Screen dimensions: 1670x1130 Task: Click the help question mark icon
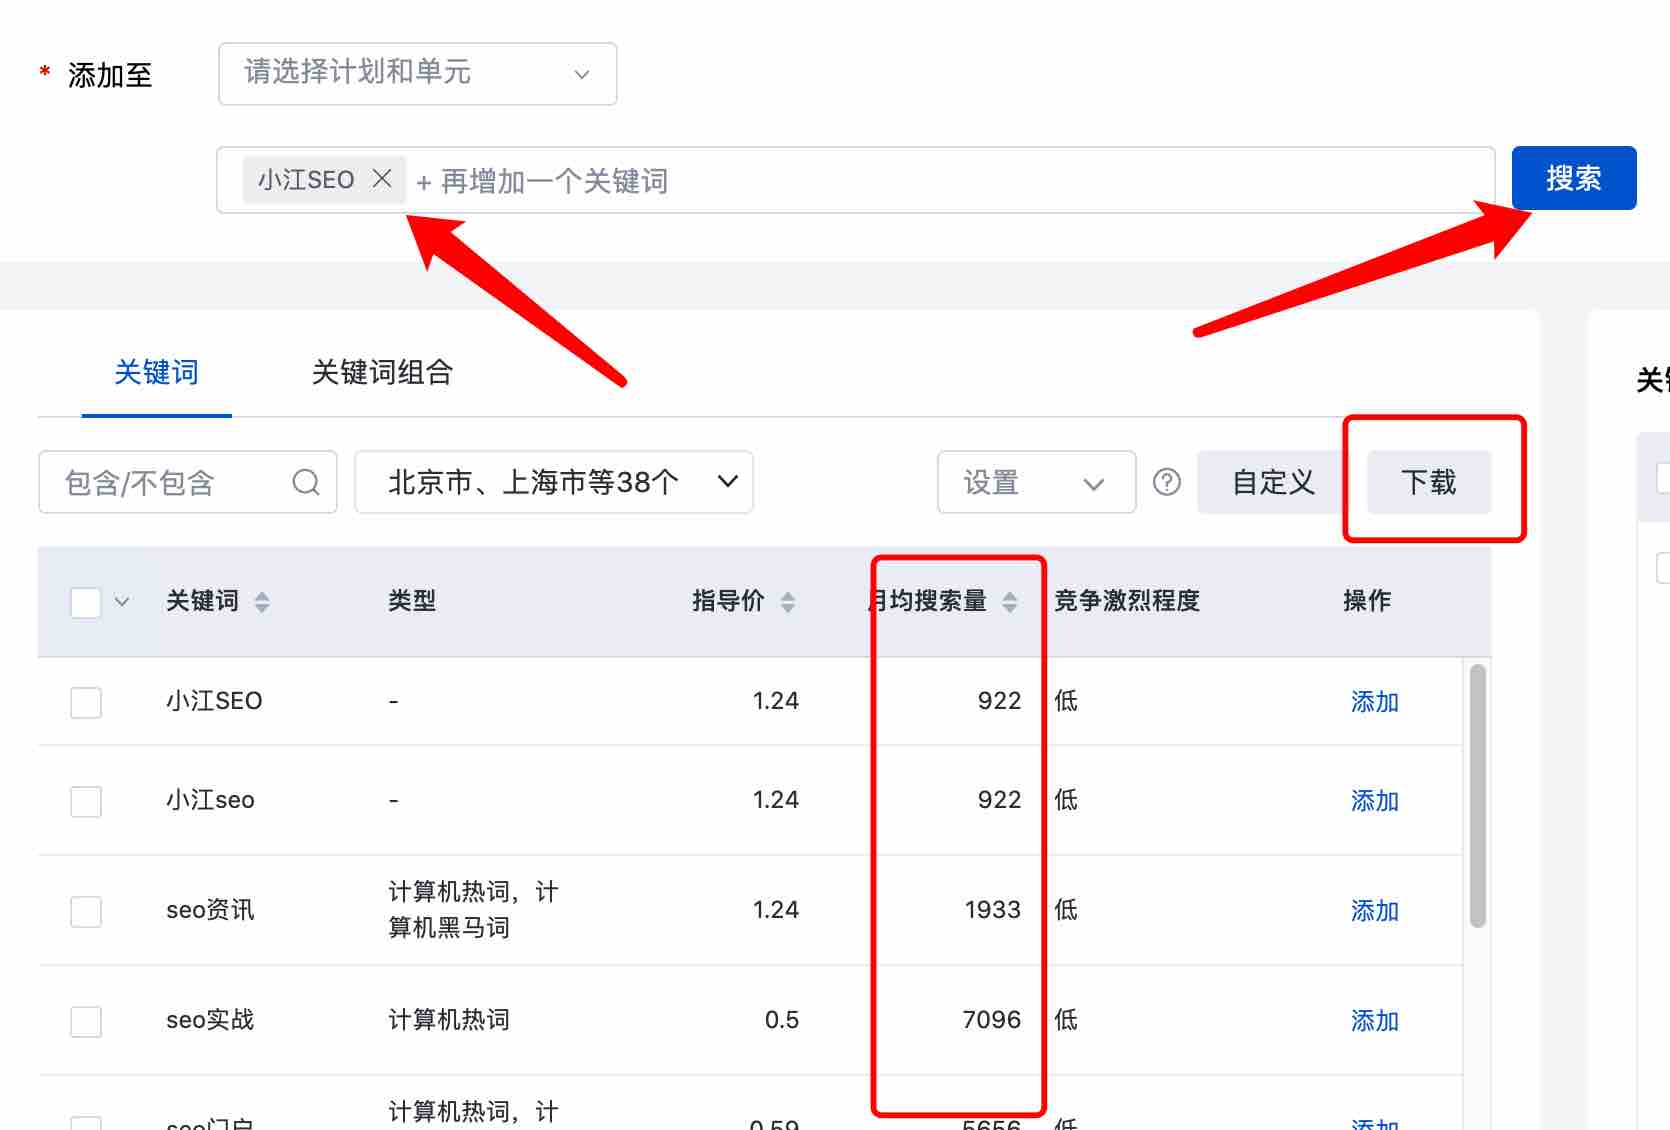(1166, 483)
